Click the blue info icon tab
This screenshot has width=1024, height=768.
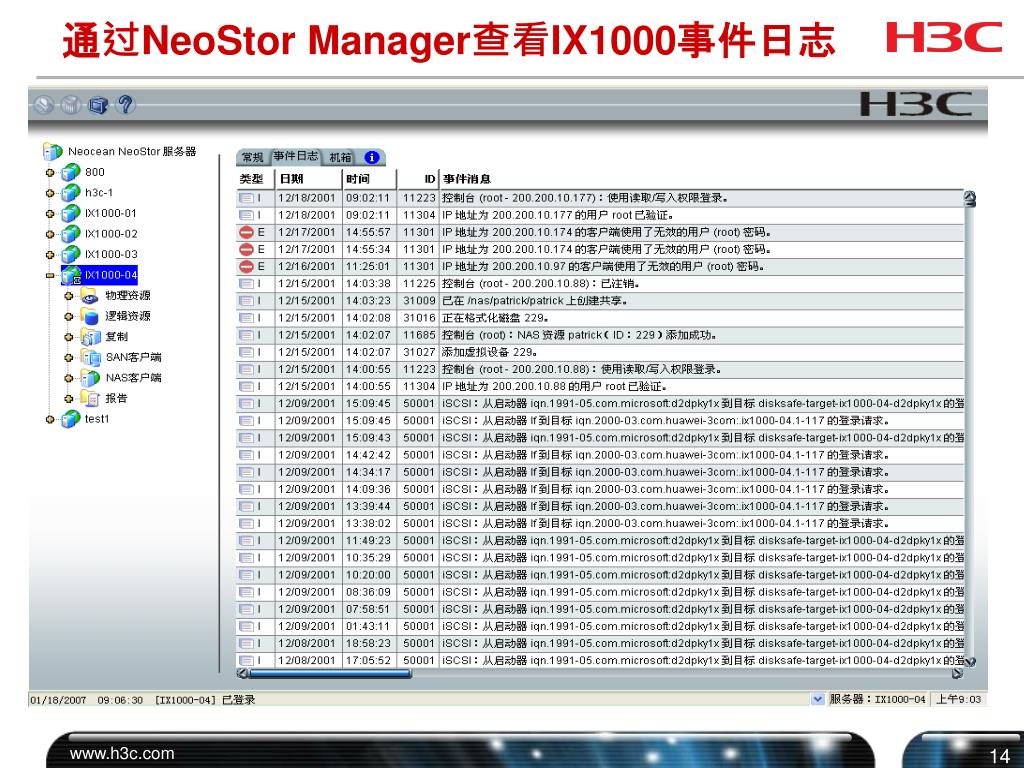(372, 157)
